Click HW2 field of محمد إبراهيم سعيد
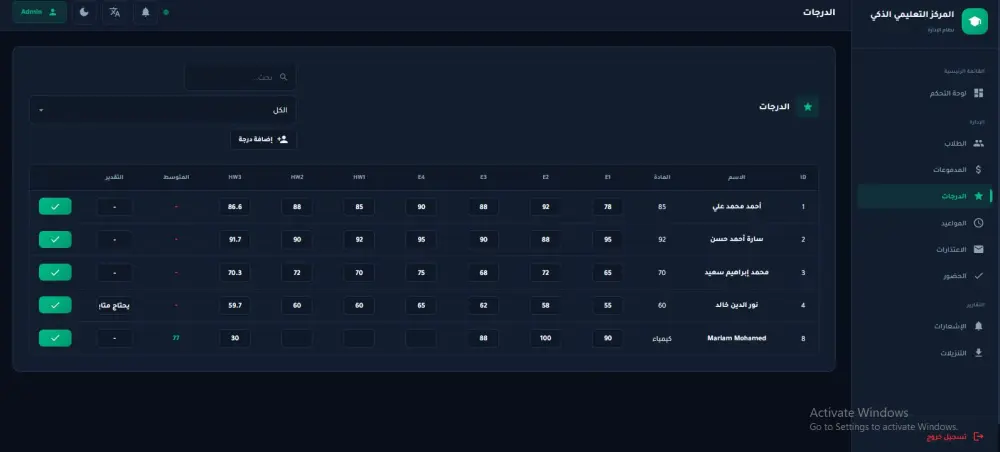 click(x=297, y=272)
